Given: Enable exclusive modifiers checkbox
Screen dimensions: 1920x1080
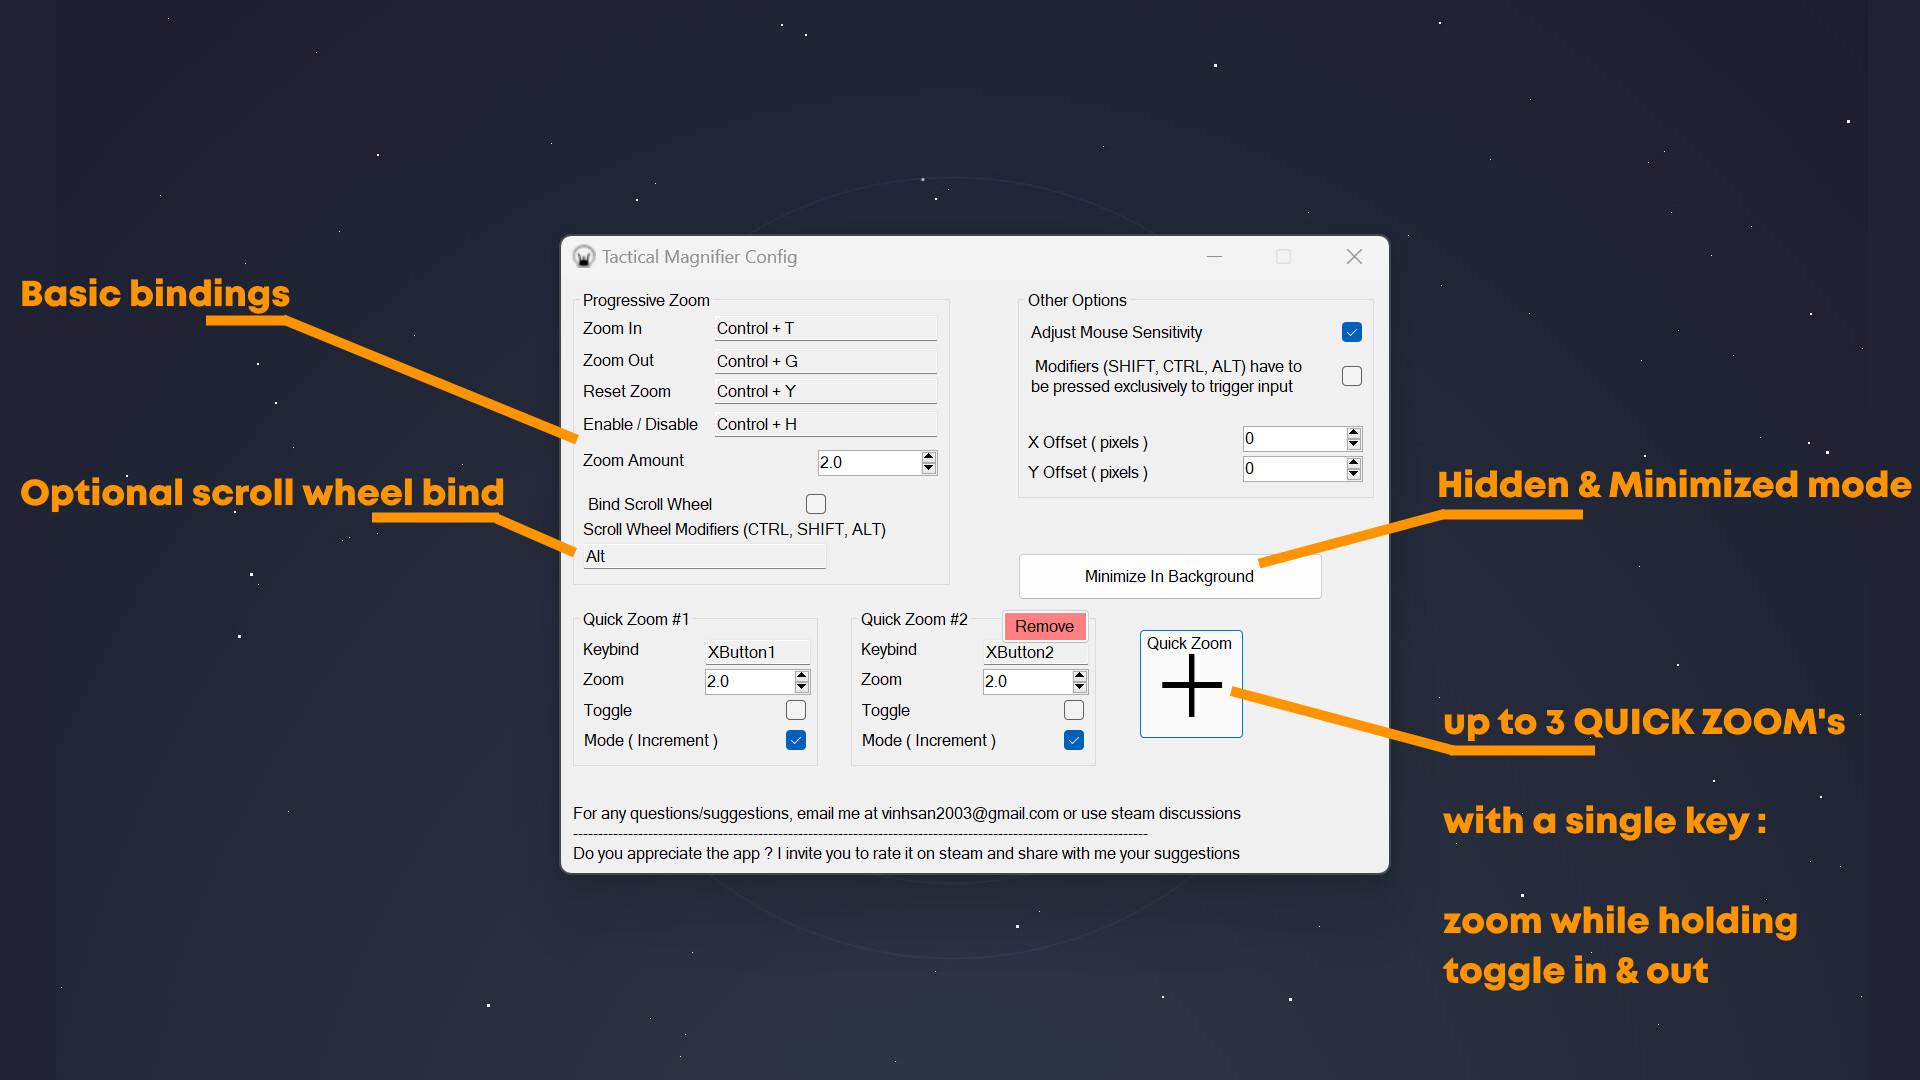Looking at the screenshot, I should (x=1352, y=376).
